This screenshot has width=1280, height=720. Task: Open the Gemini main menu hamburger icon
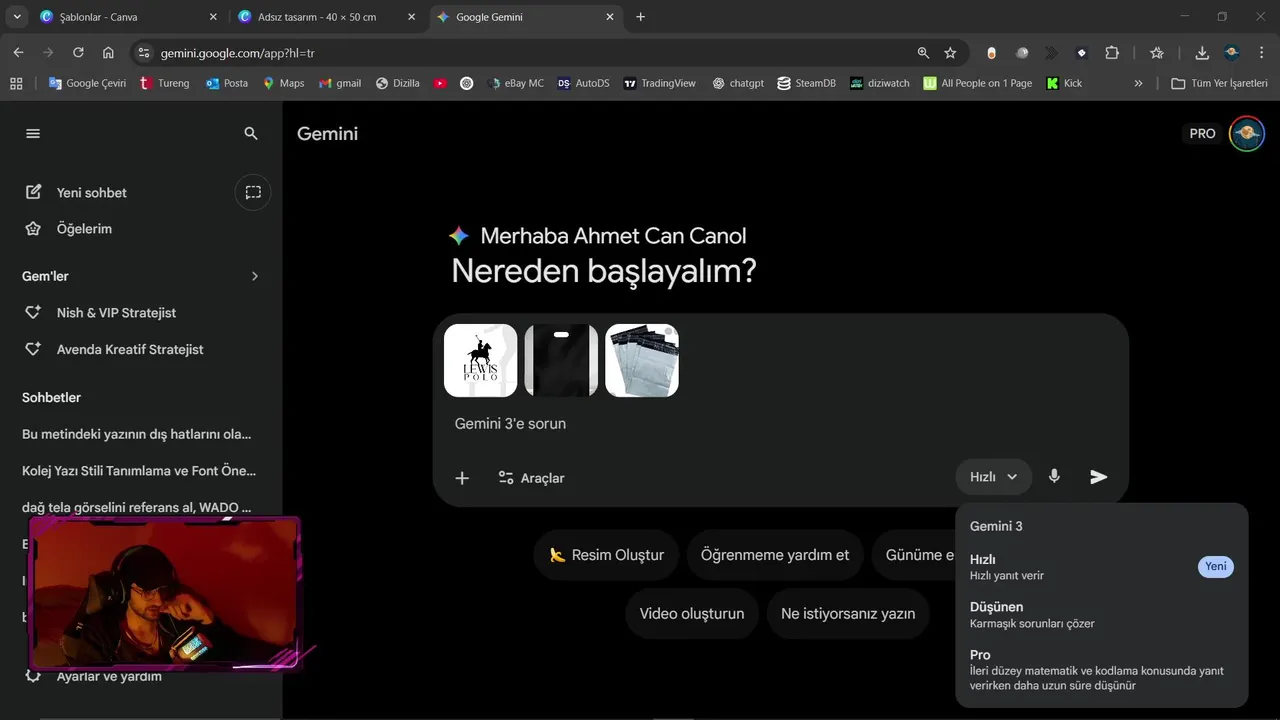(33, 133)
